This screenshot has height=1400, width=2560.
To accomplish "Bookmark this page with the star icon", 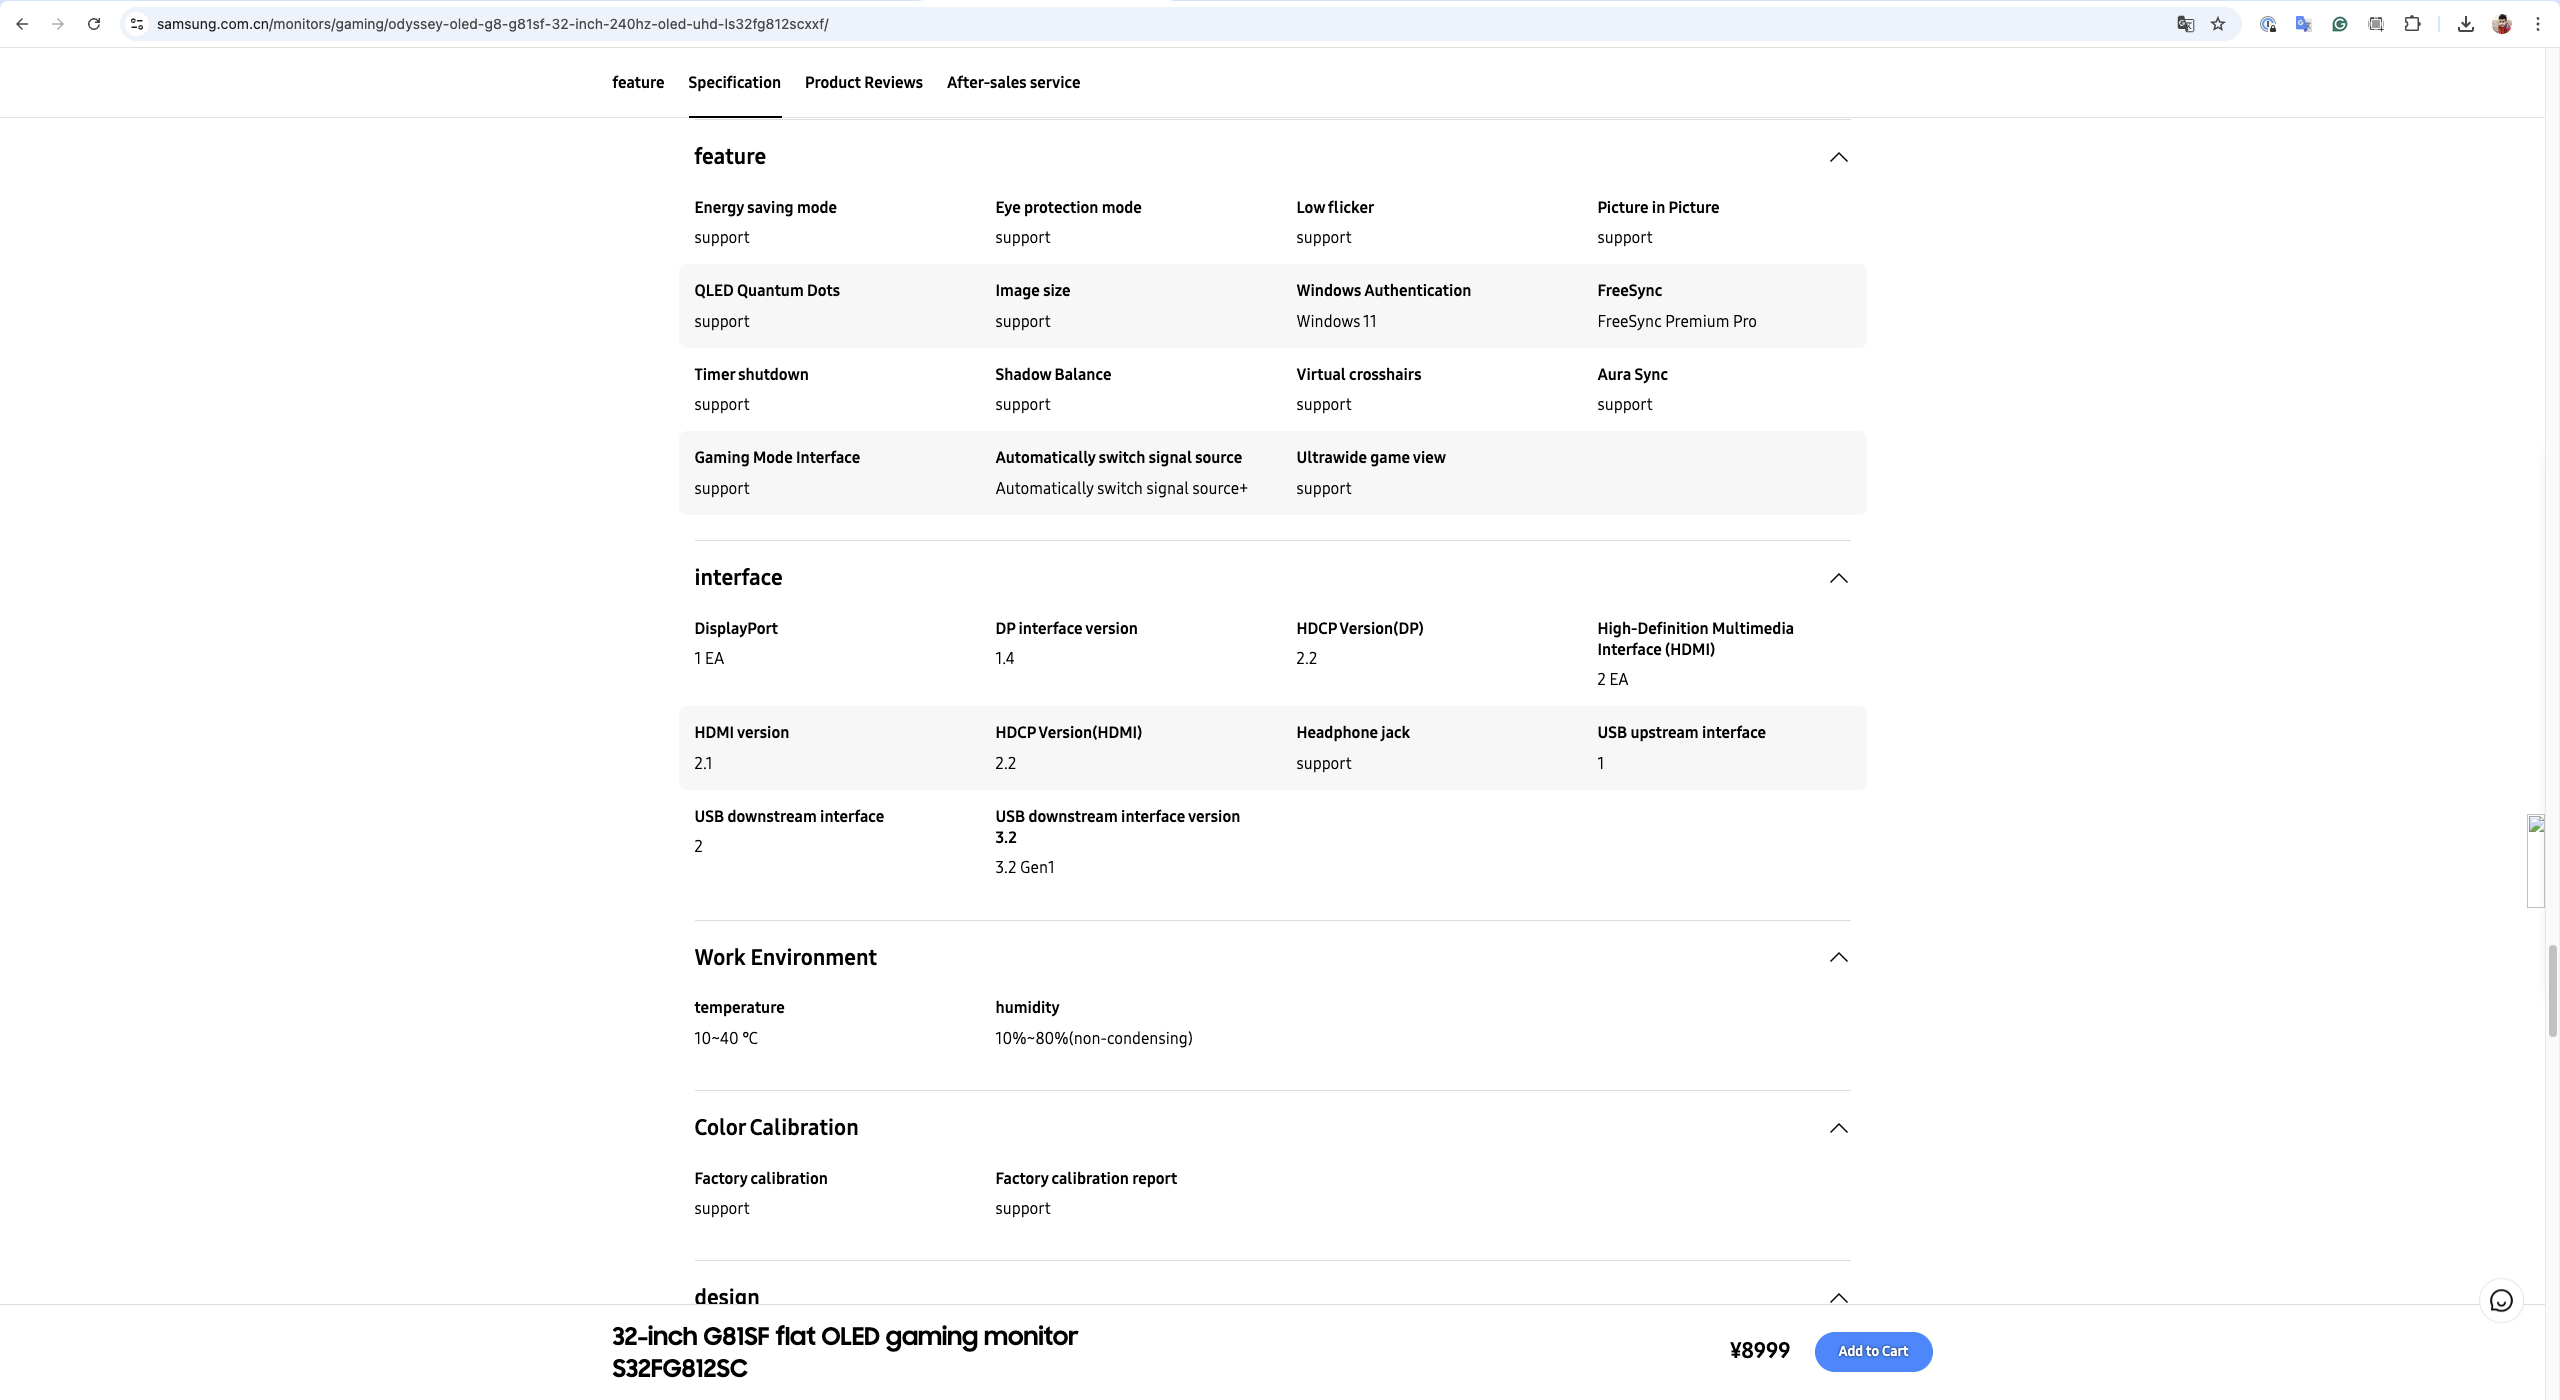I will coord(2218,24).
